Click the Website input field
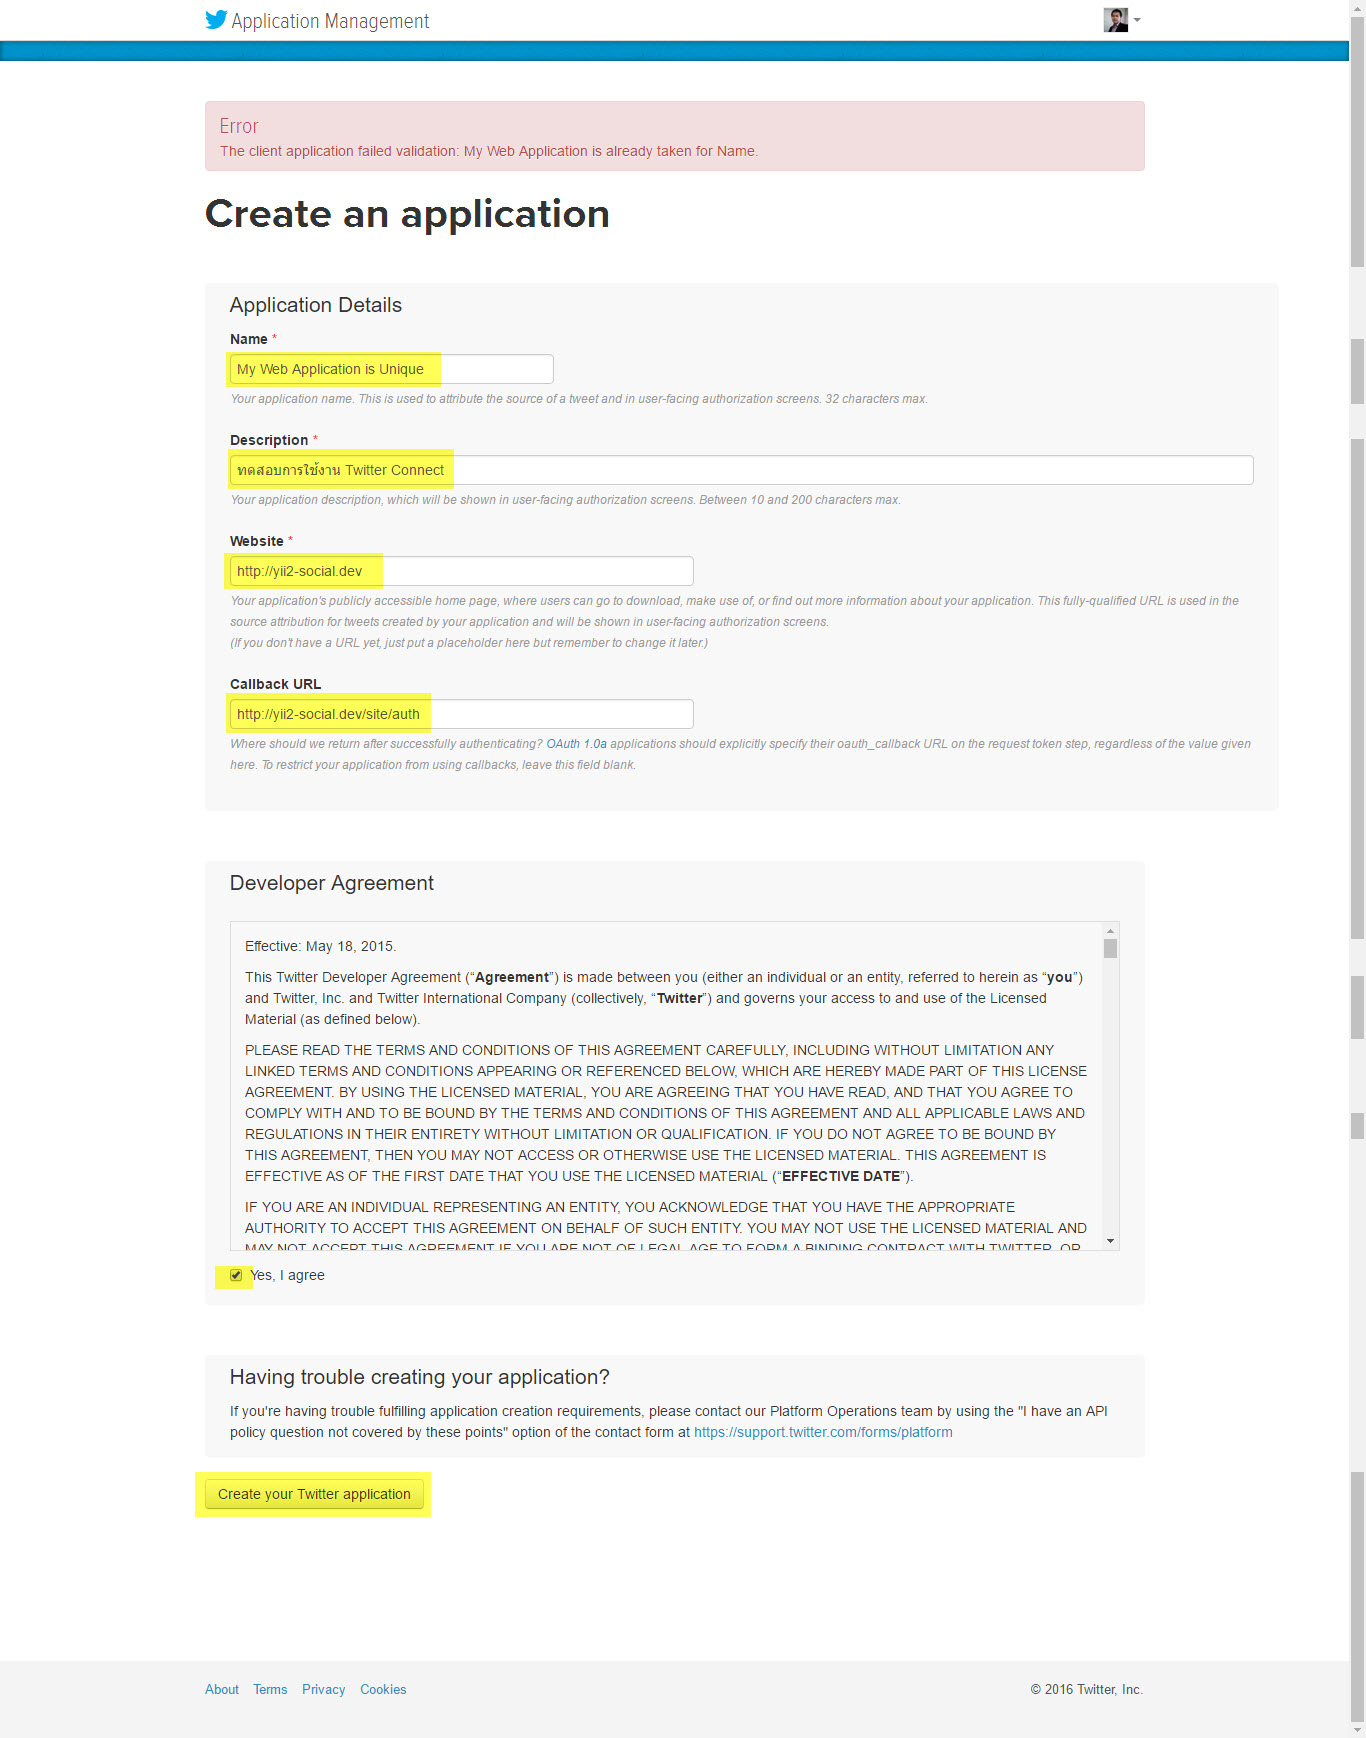 pos(461,571)
